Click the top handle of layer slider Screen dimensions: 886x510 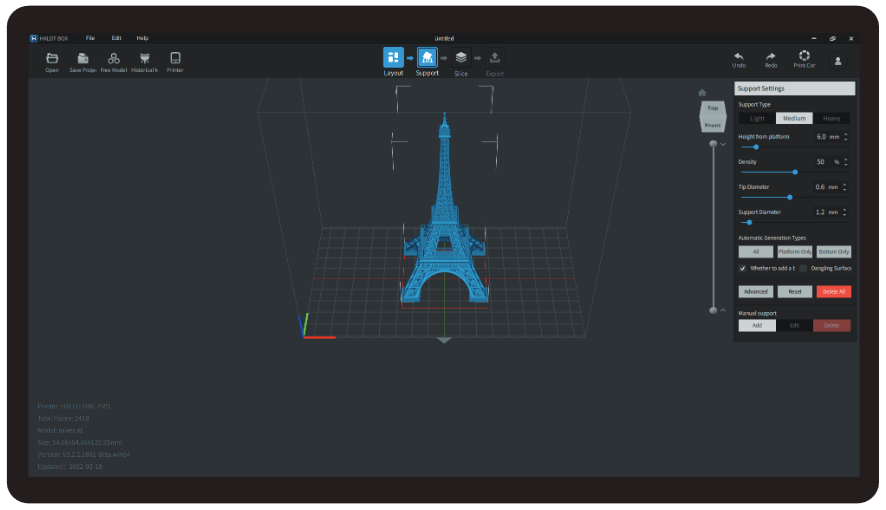pos(713,144)
